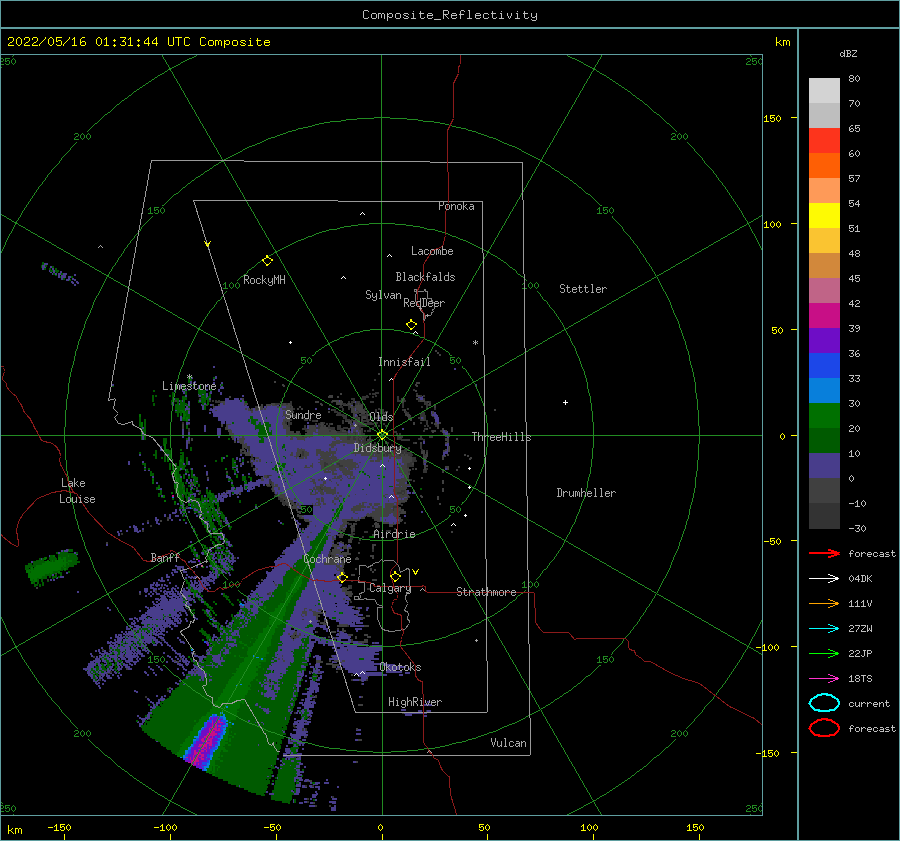Click the Limestone label
Viewport: 900px width, 841px height.
tap(189, 386)
